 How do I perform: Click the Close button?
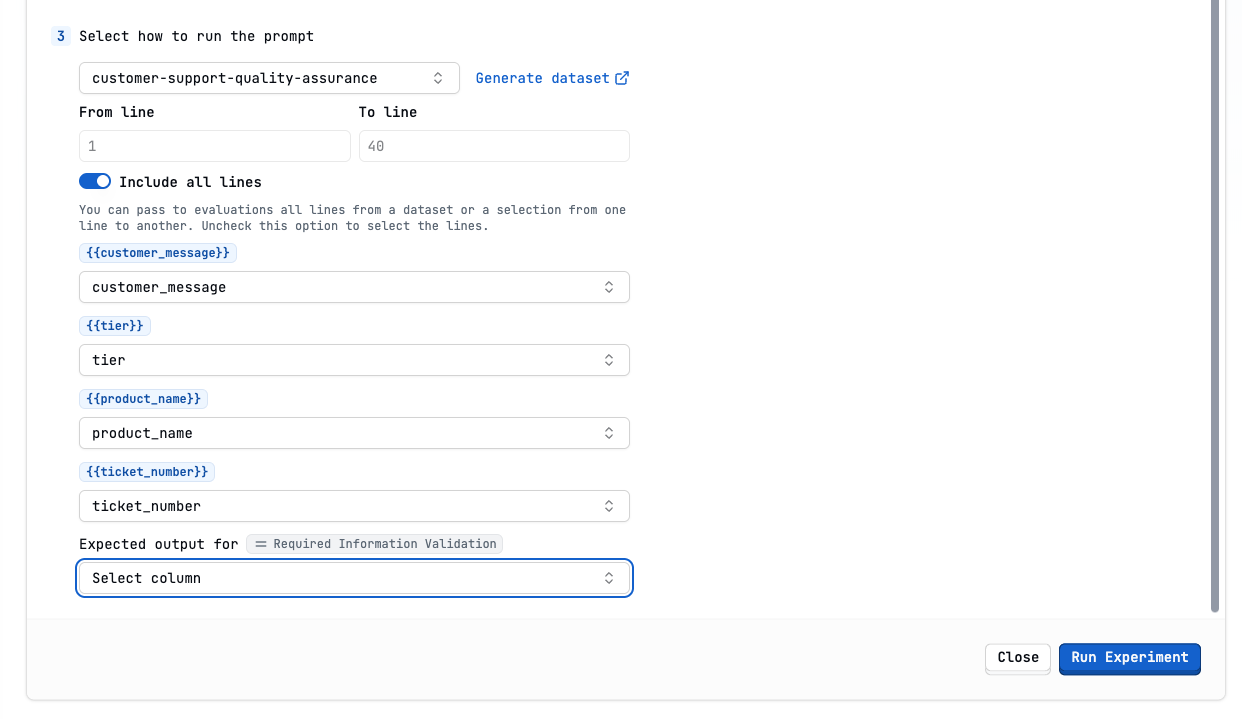pyautogui.click(x=1017, y=657)
